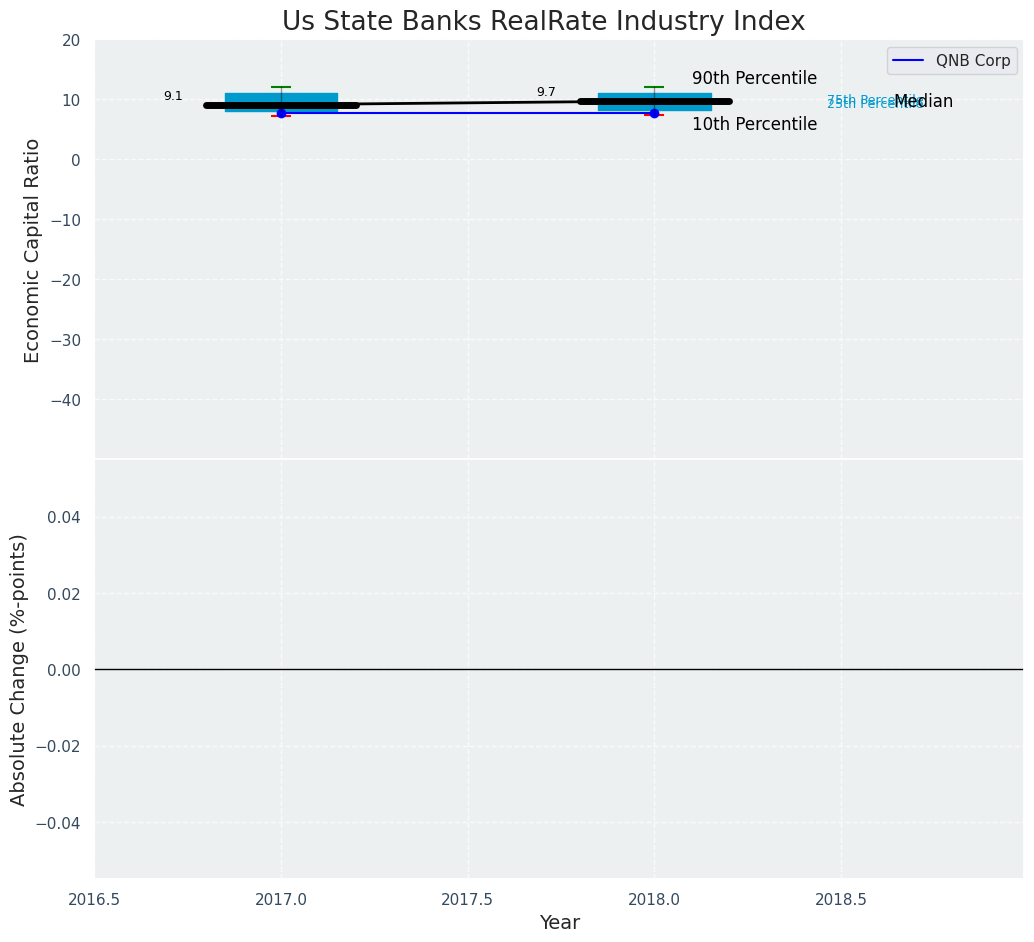Click the blue QNB Corp point at 2017
The height and width of the screenshot is (942, 1034).
(281, 113)
